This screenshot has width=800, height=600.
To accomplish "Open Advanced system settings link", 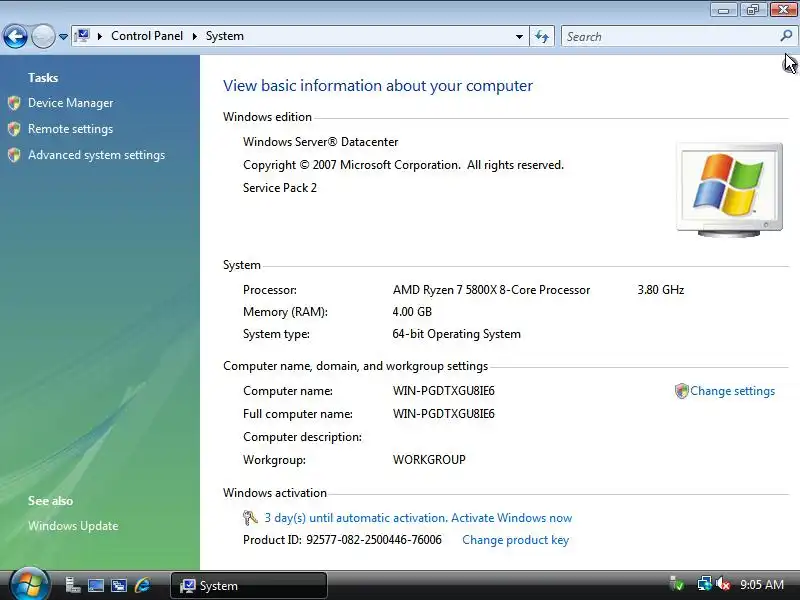I will point(96,155).
